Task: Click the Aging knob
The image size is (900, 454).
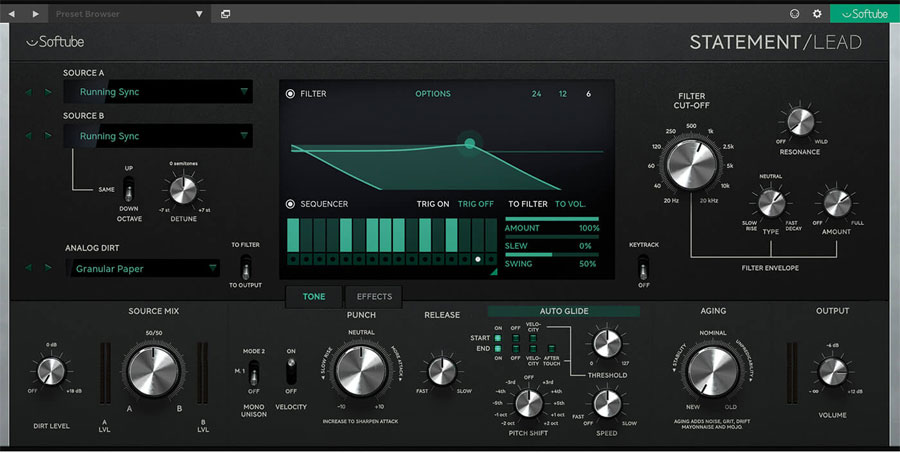Action: pyautogui.click(x=713, y=371)
